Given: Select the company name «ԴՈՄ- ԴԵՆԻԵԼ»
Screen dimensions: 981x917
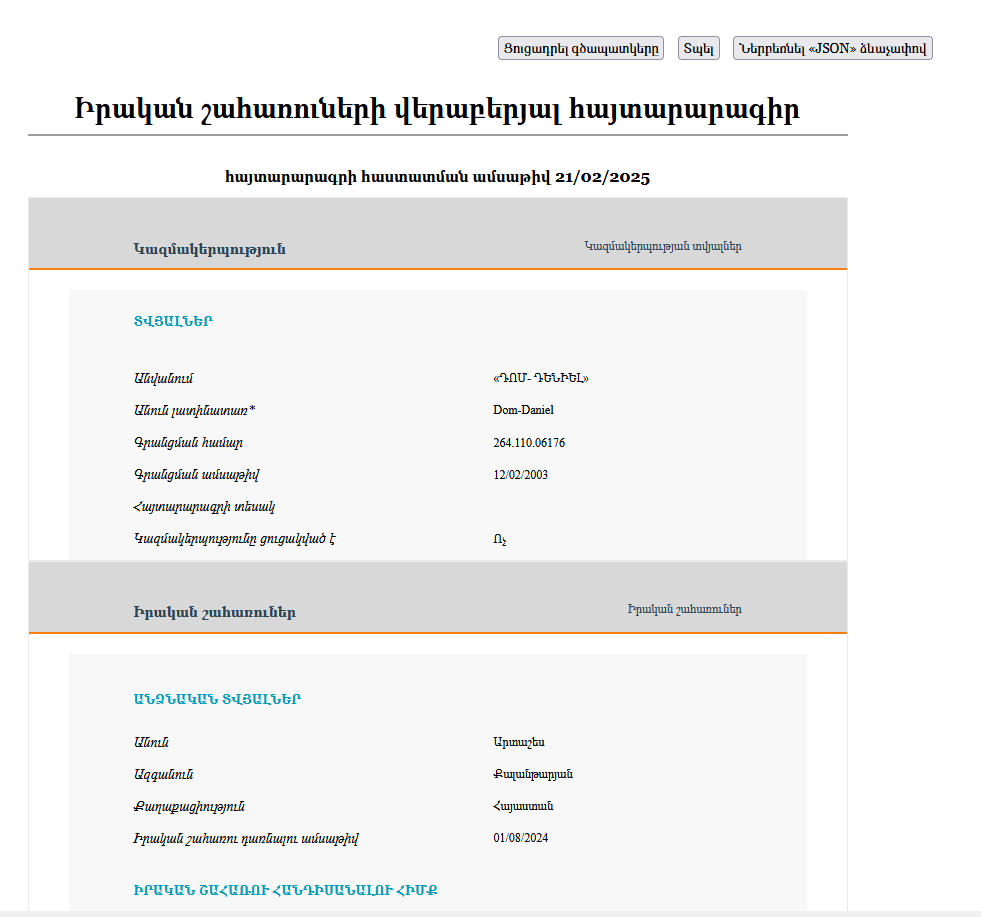Looking at the screenshot, I should [x=540, y=378].
